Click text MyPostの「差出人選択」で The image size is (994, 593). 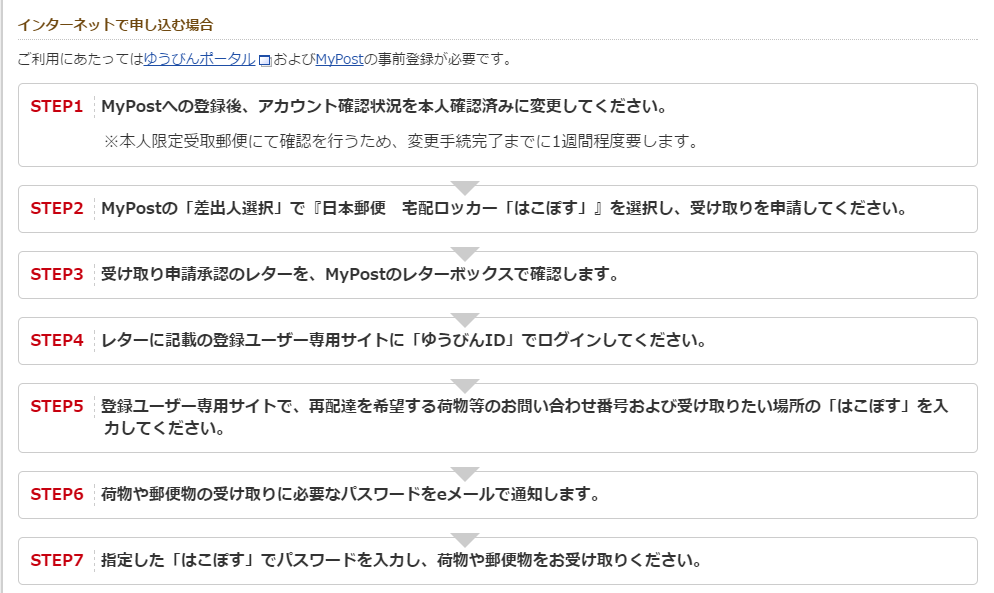click(x=203, y=208)
